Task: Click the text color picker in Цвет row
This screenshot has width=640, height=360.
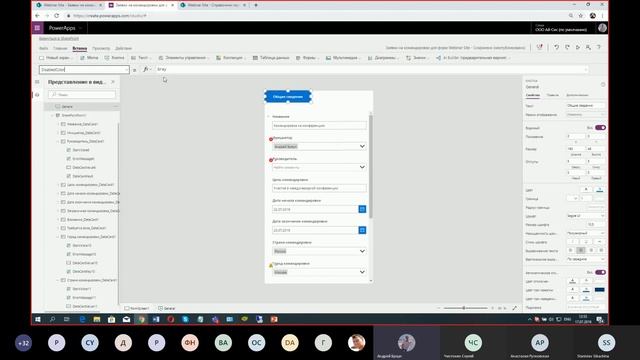Action: pos(586,189)
